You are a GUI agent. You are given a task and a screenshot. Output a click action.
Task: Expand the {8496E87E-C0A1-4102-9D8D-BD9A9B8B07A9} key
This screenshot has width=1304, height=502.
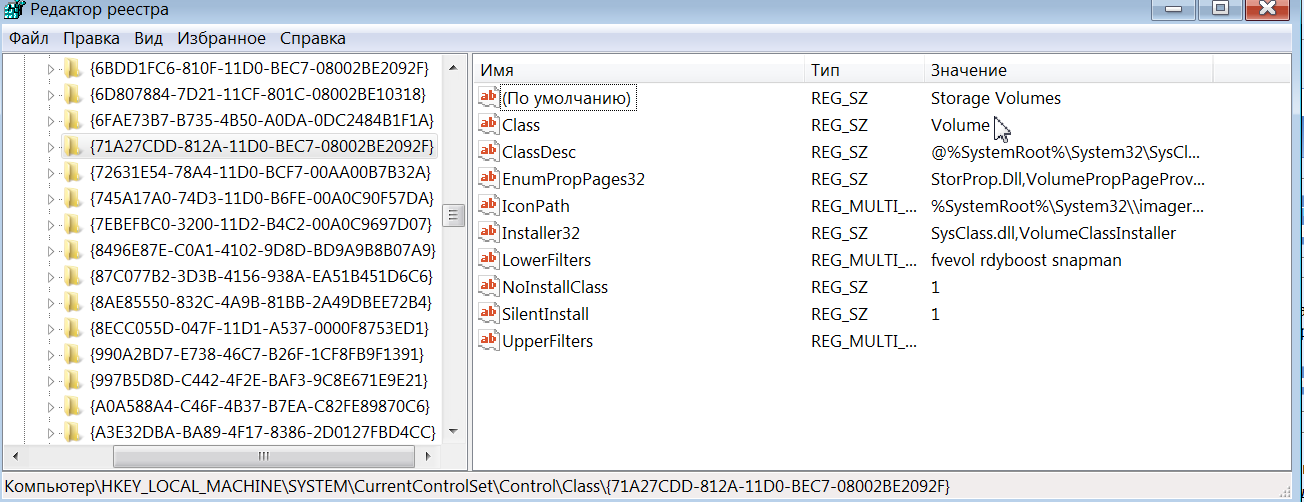(x=52, y=250)
